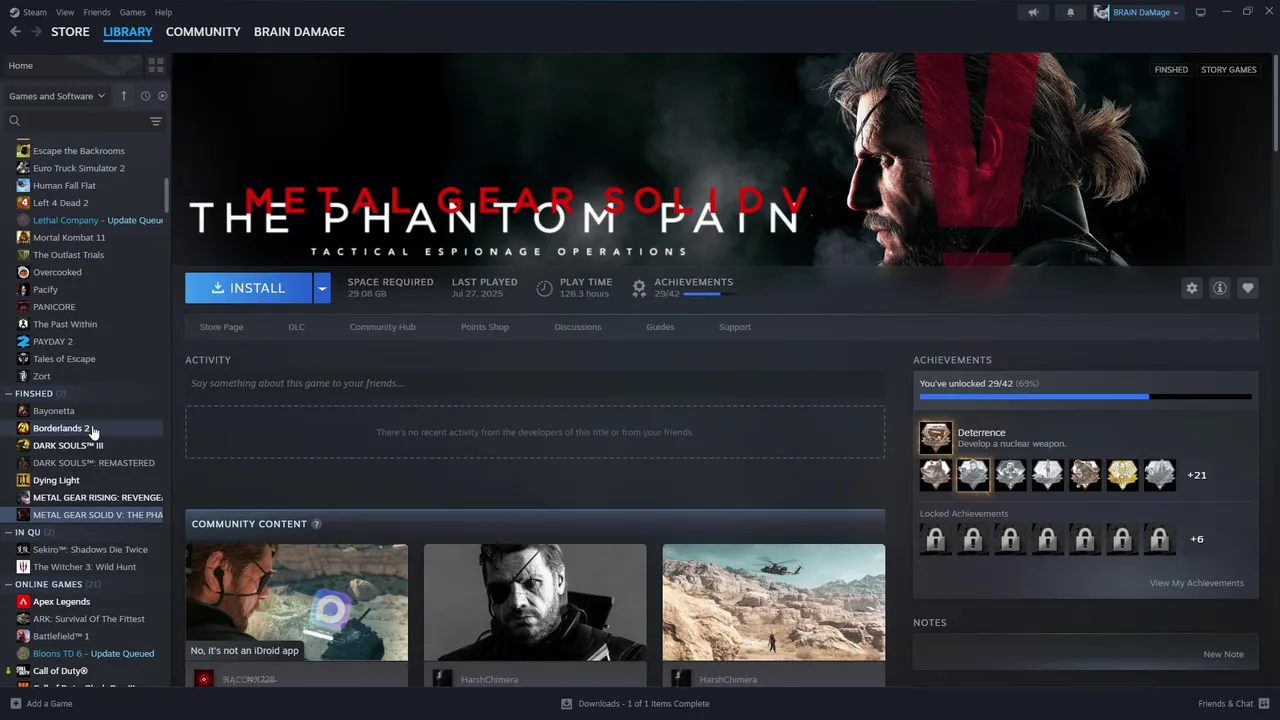Click the activity post text field

click(535, 383)
